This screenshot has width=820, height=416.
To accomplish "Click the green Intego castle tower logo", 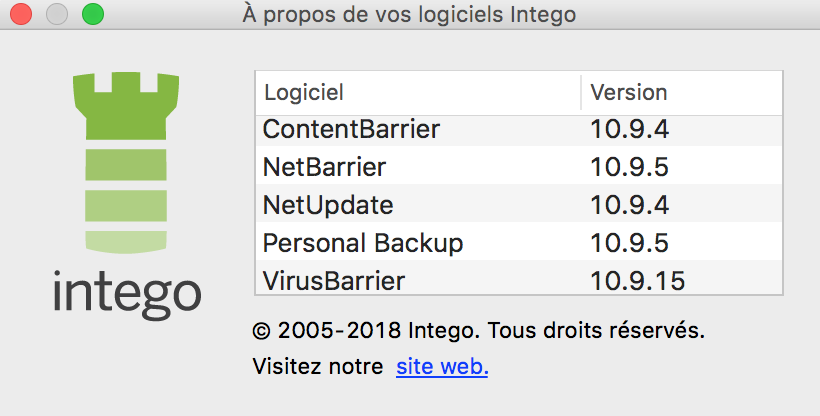I will coord(126,163).
